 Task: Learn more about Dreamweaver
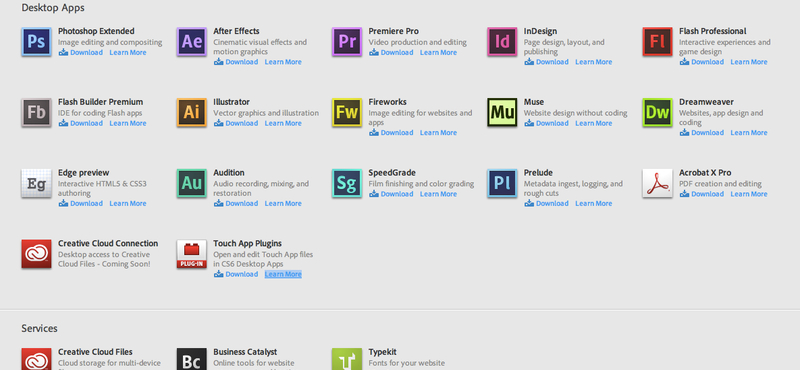[749, 133]
